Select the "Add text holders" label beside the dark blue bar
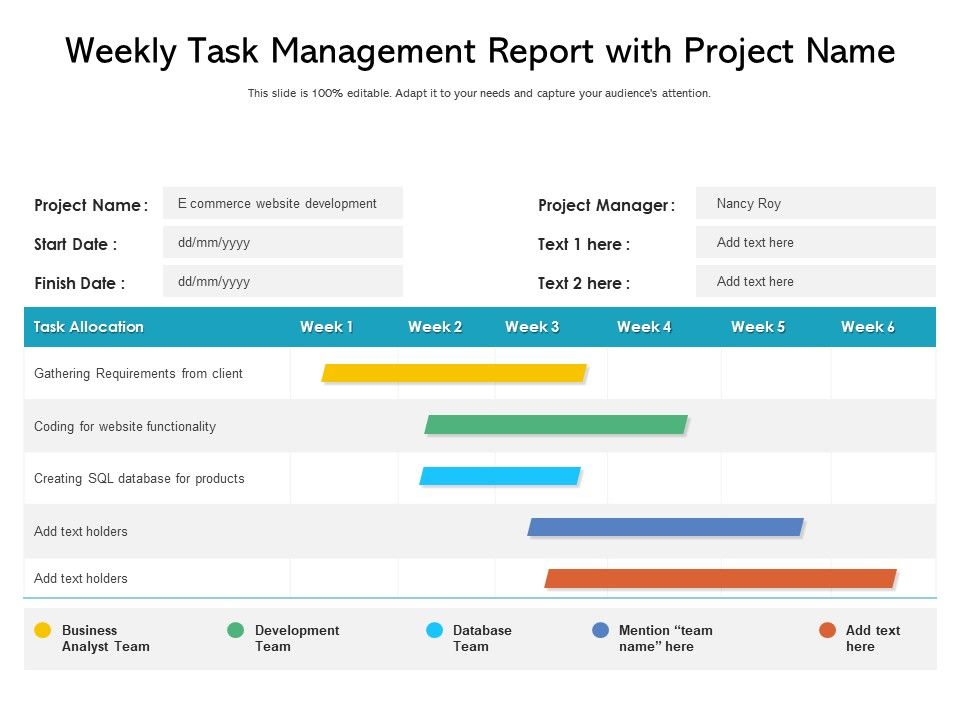Viewport: 960px width, 720px height. coord(81,531)
